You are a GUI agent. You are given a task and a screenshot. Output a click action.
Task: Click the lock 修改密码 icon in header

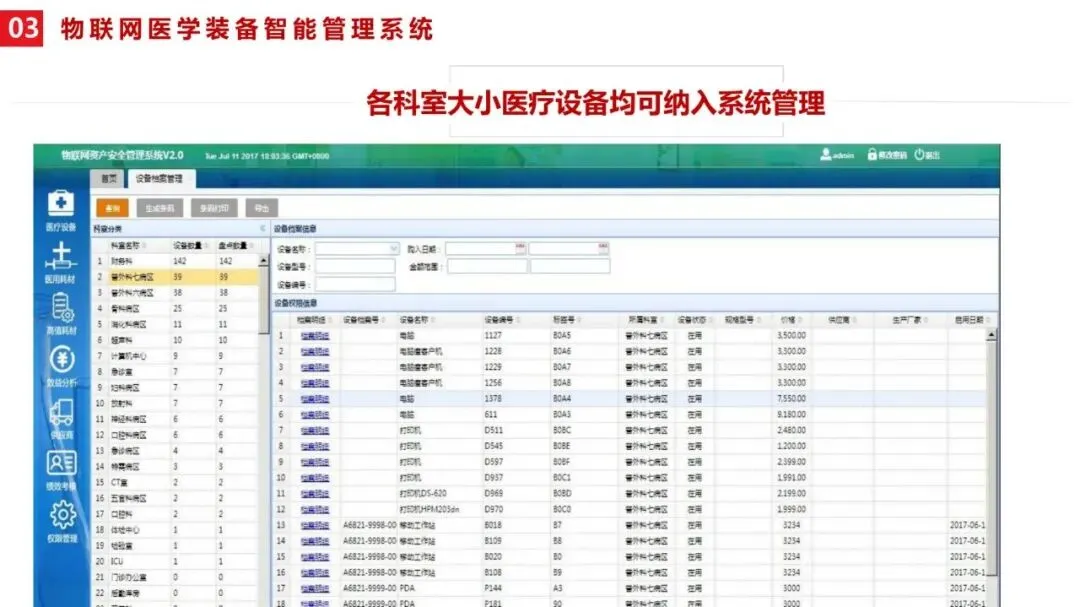872,155
